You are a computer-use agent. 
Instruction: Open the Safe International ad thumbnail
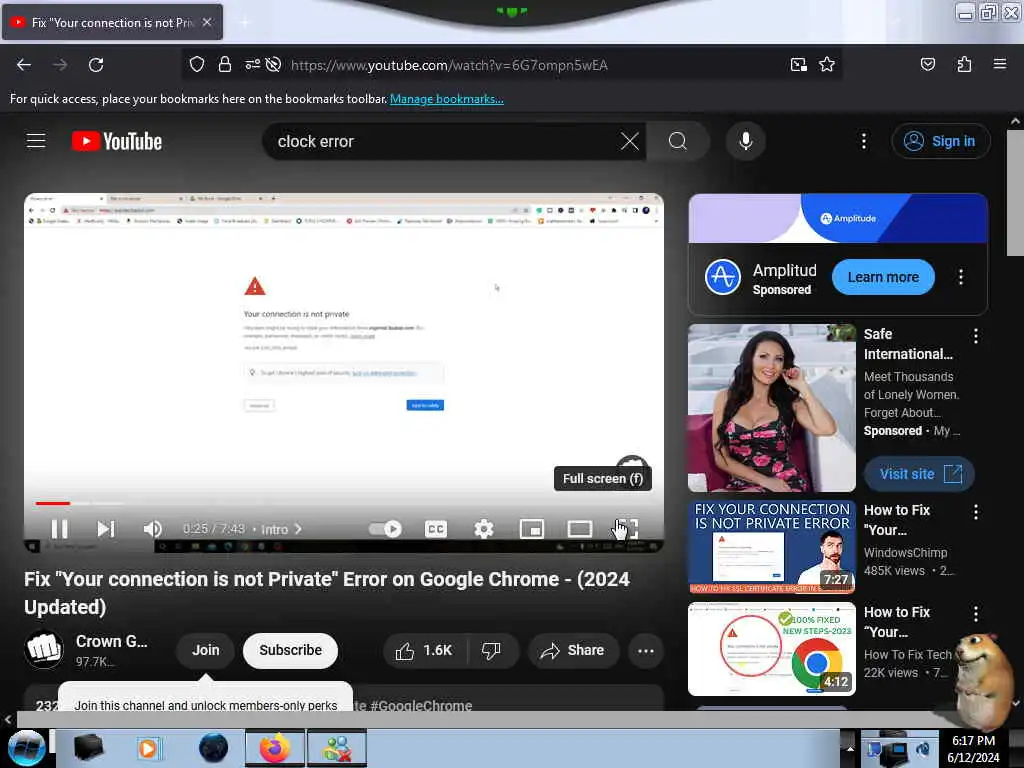771,408
